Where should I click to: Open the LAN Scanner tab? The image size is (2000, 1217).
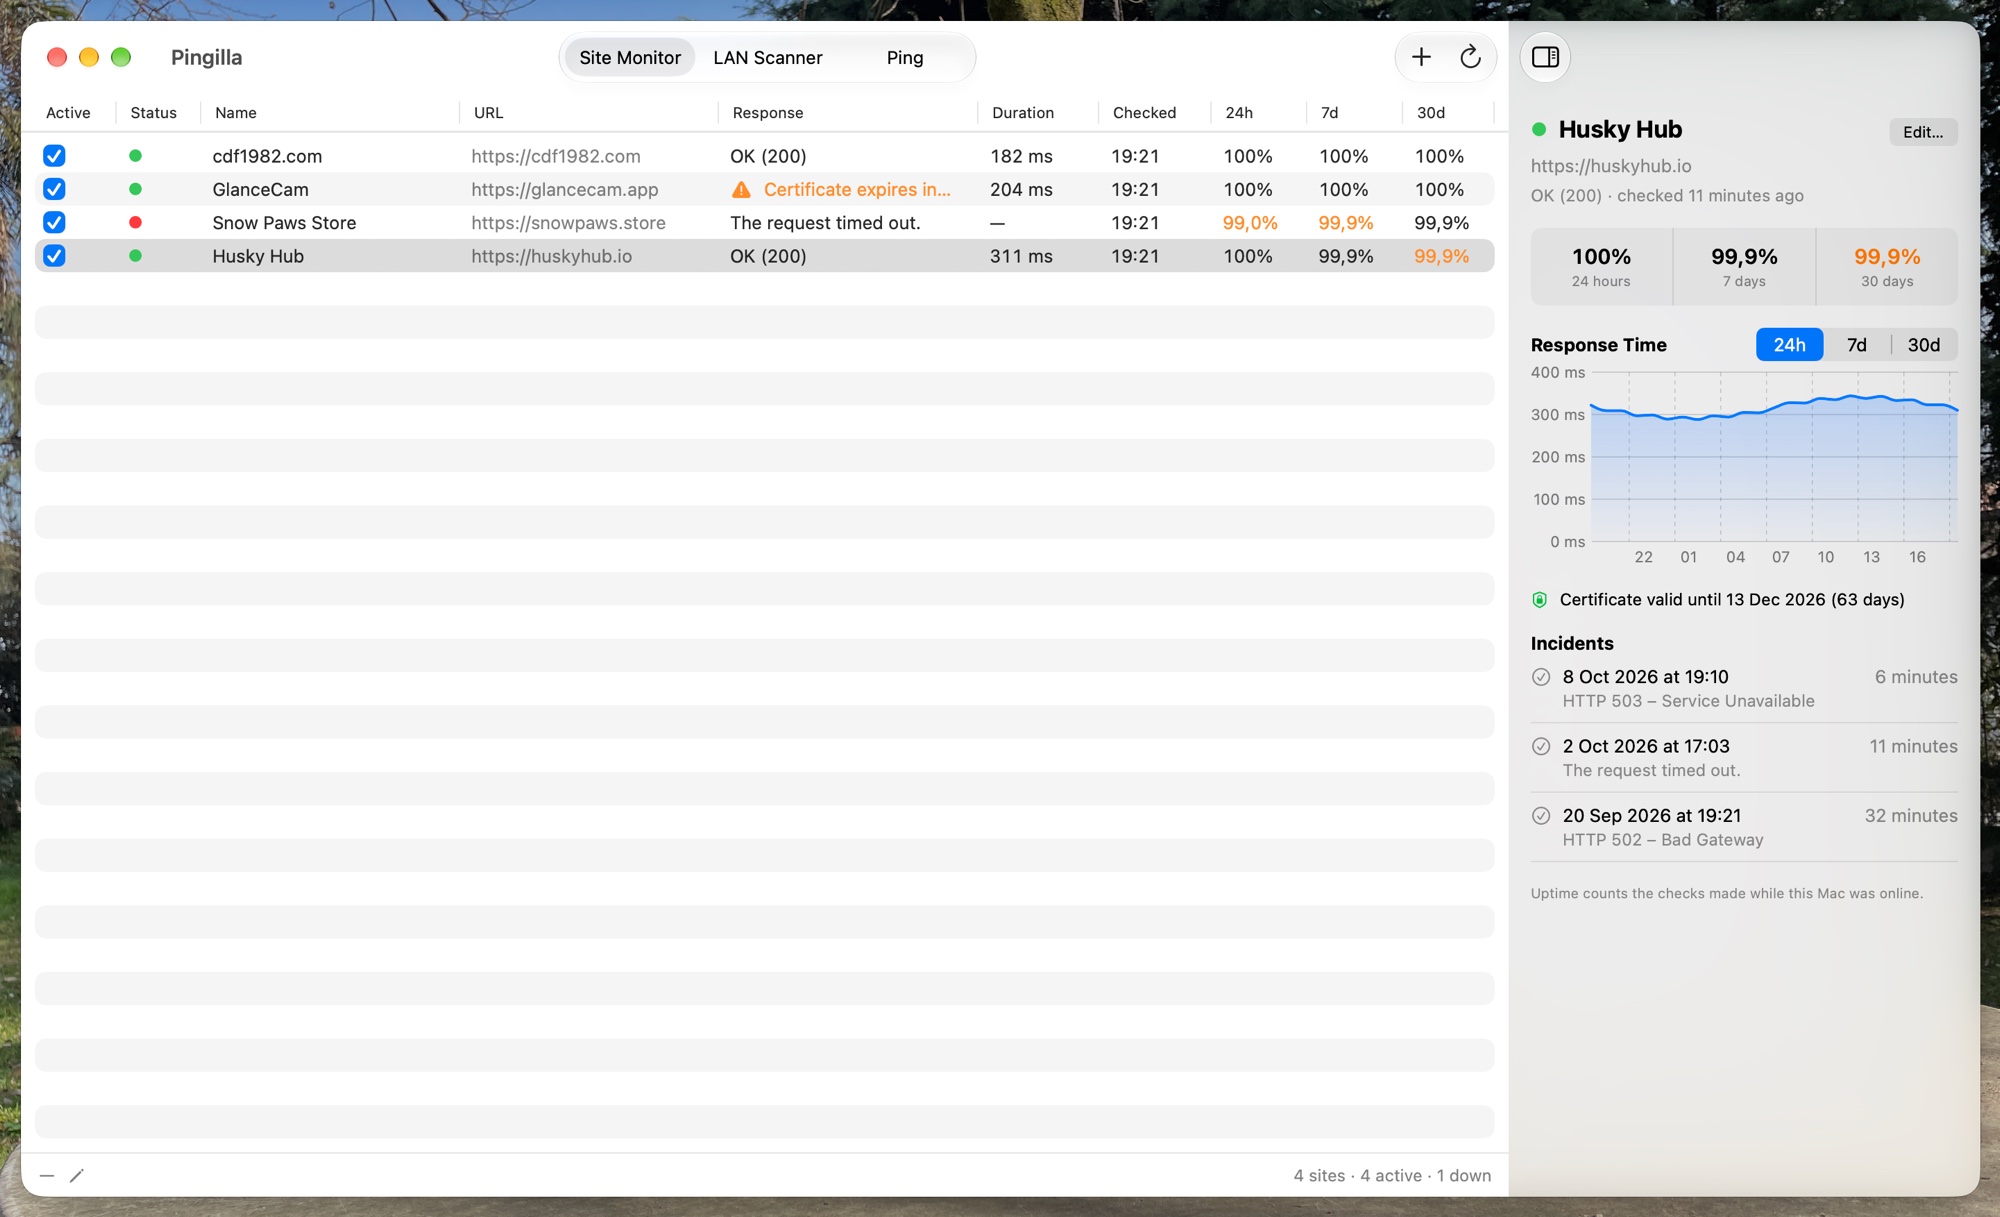pos(768,58)
